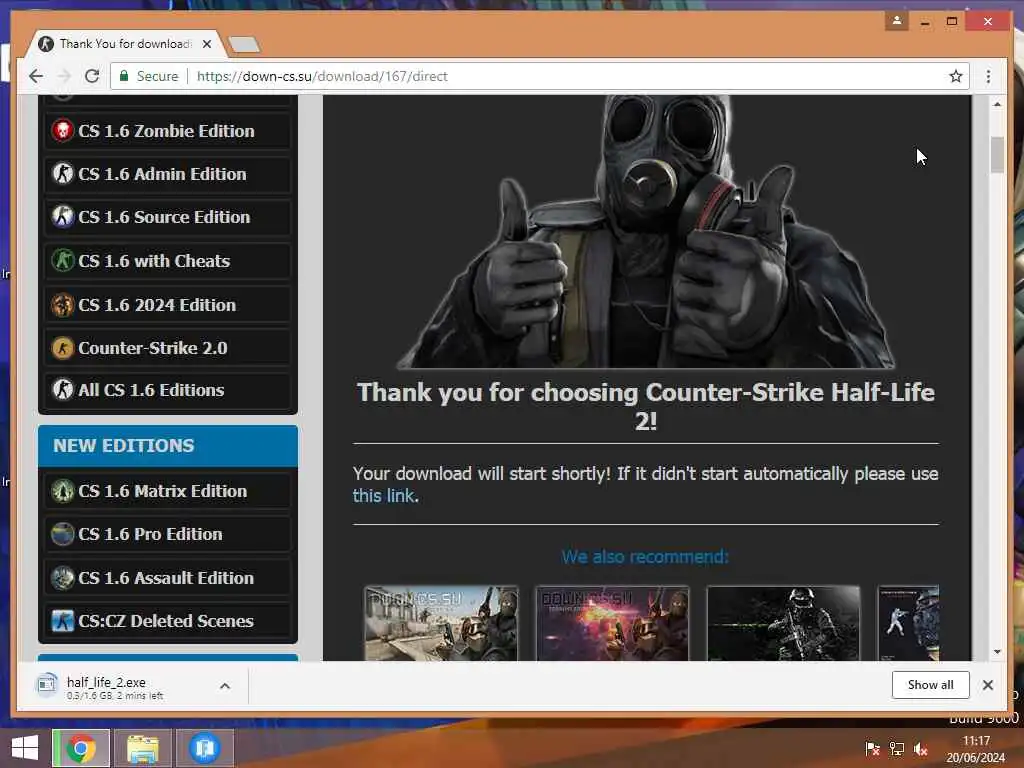This screenshot has width=1024, height=768.
Task: Click the gas mask soldier image
Action: [645, 232]
